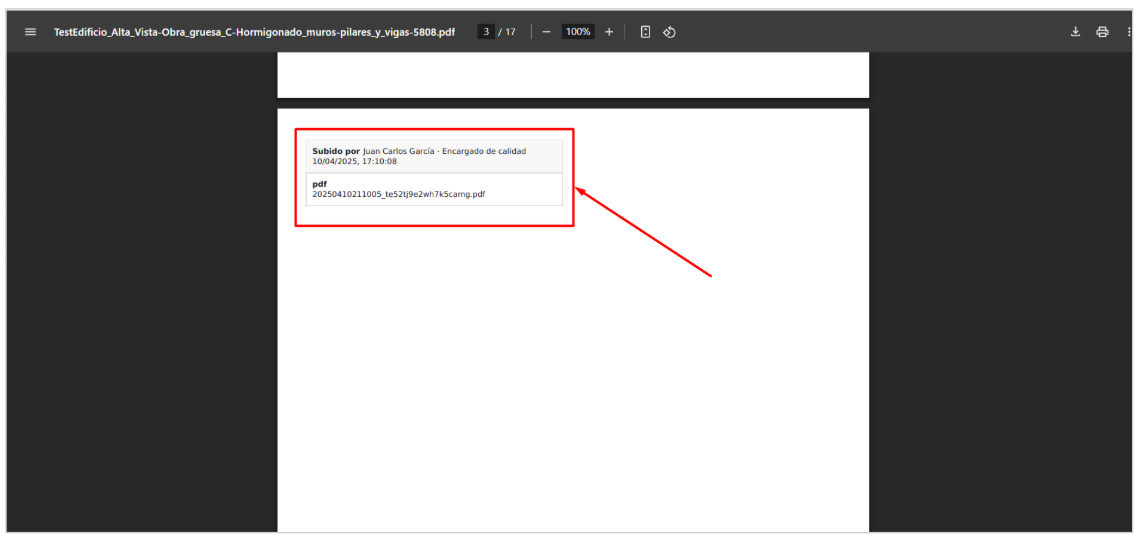Image resolution: width=1138 pixels, height=541 pixels.
Task: Click the upload date 10/04/2025, 17:10:08
Action: 354,161
